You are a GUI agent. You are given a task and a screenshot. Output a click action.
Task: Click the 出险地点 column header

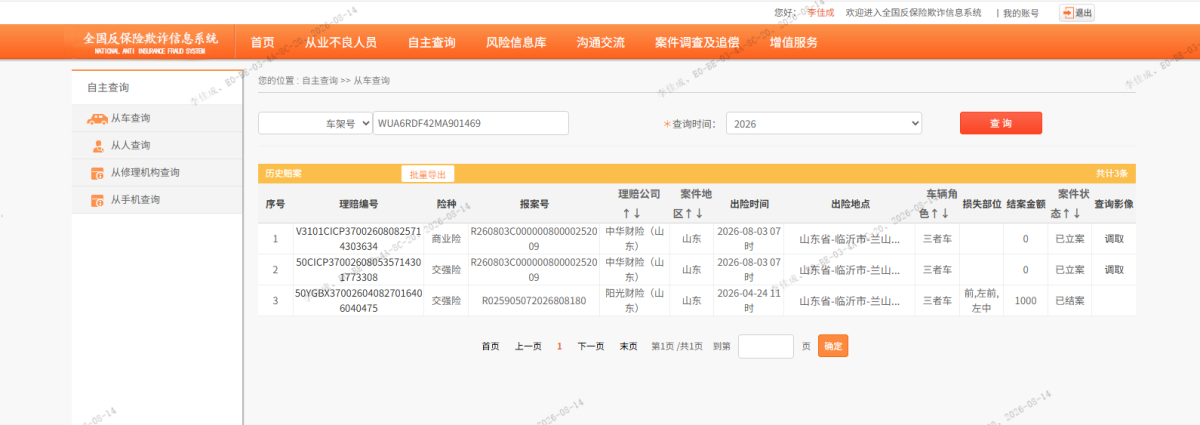pos(850,204)
